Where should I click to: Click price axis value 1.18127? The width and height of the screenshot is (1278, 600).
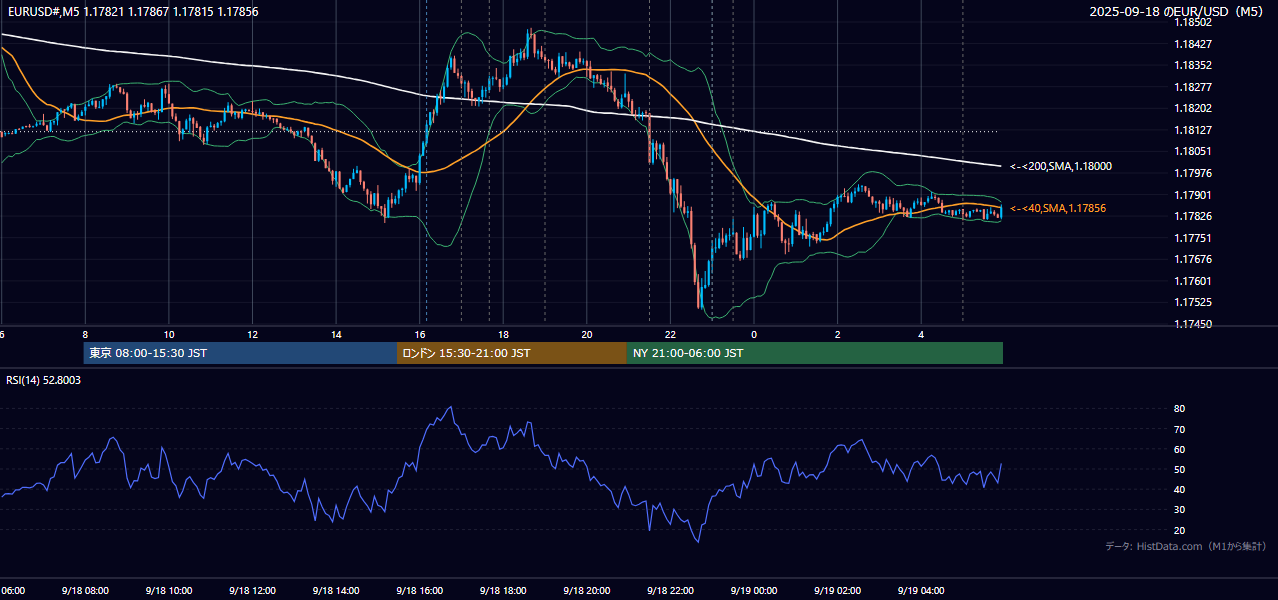click(1194, 130)
